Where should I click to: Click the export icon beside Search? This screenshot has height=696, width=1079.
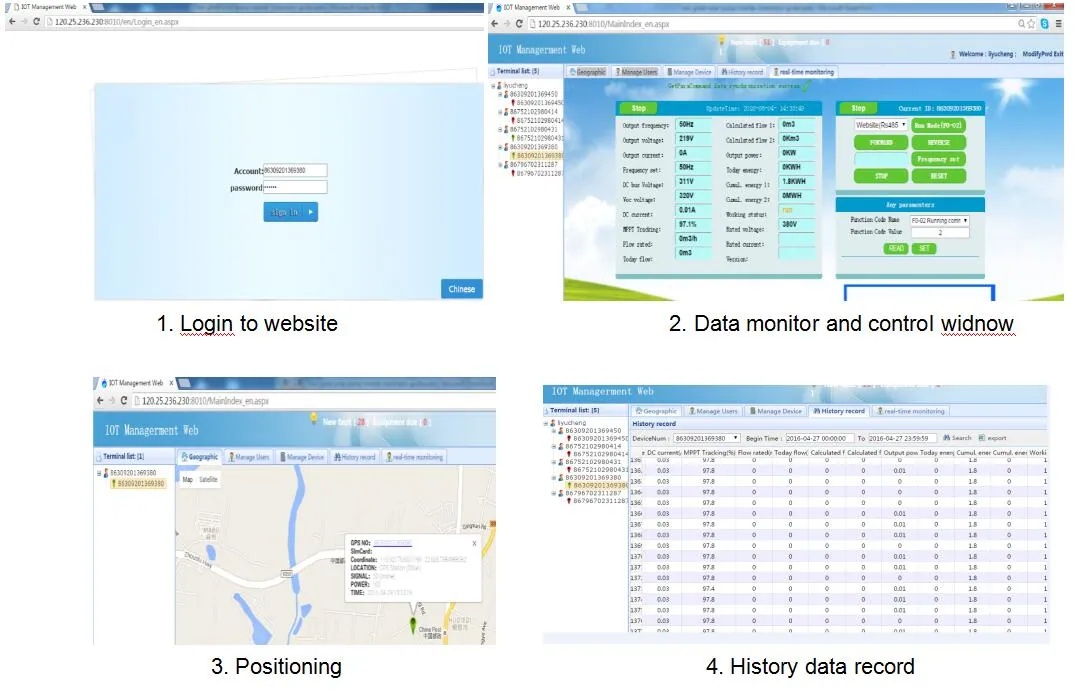pos(982,438)
